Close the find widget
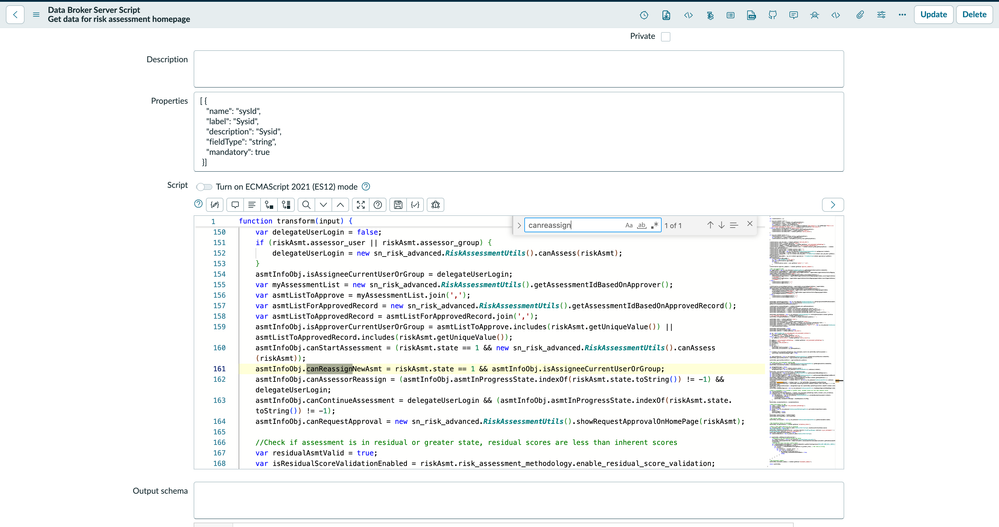The width and height of the screenshot is (999, 527). pos(750,224)
